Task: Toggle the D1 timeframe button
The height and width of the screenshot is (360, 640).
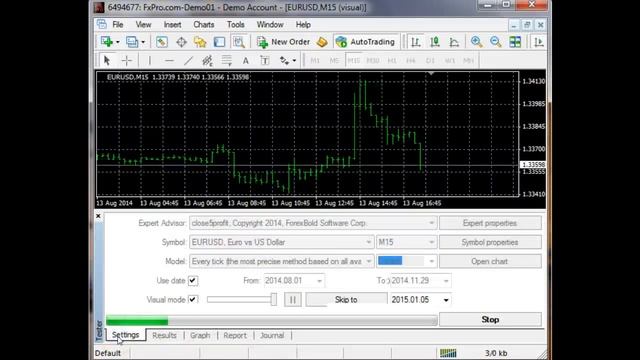Action: point(430,60)
